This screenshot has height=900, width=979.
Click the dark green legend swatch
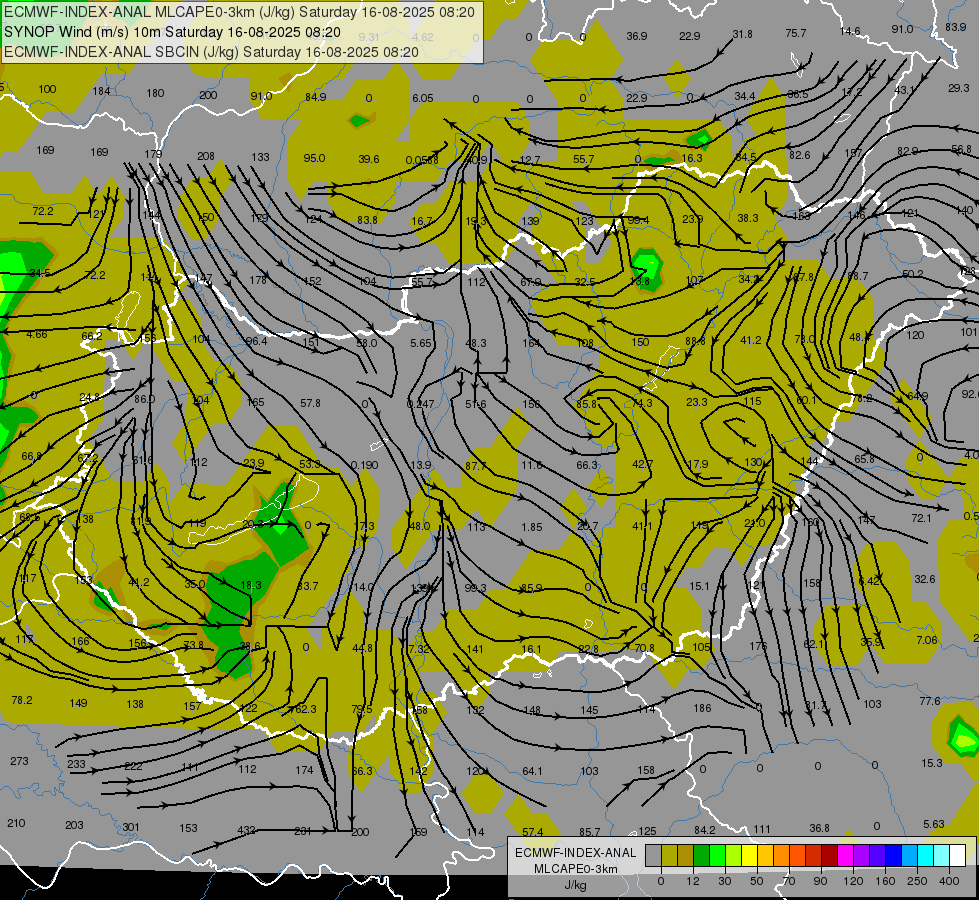[x=702, y=856]
